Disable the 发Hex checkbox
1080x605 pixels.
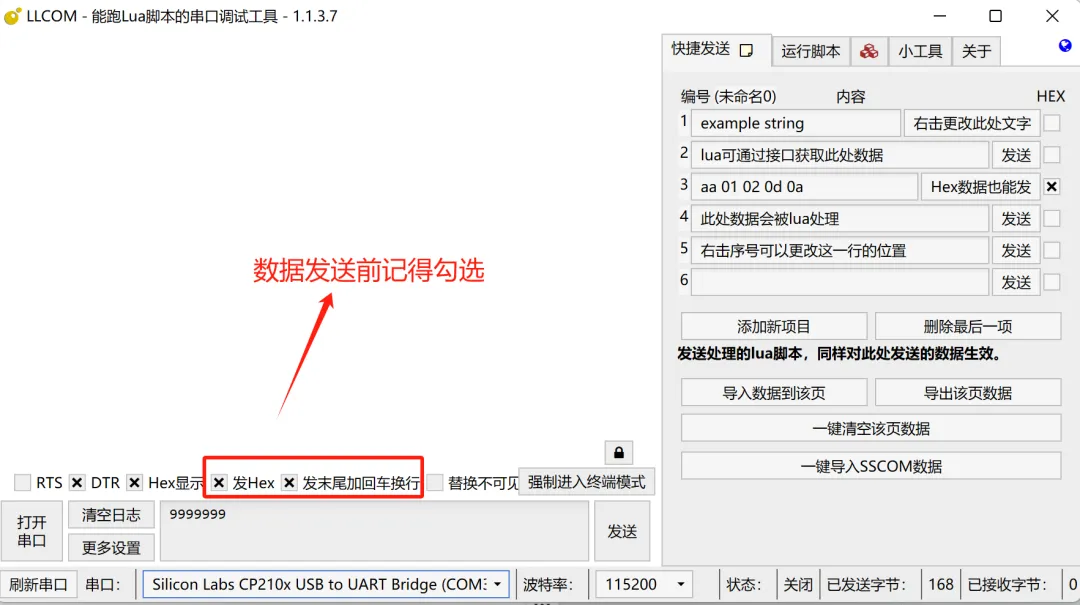219,482
